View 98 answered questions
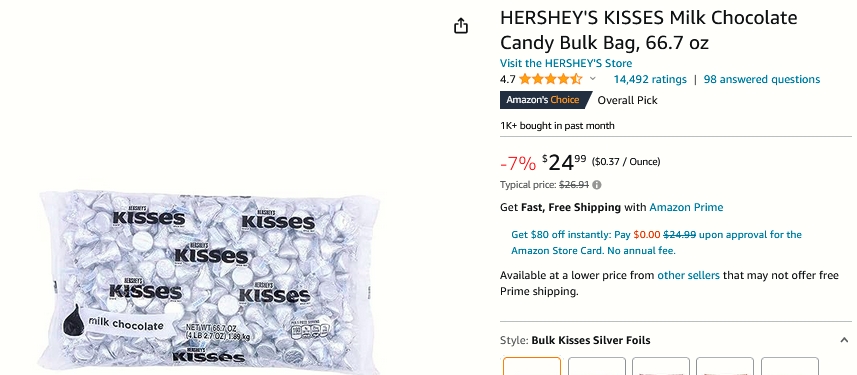857x375 pixels. tap(762, 79)
